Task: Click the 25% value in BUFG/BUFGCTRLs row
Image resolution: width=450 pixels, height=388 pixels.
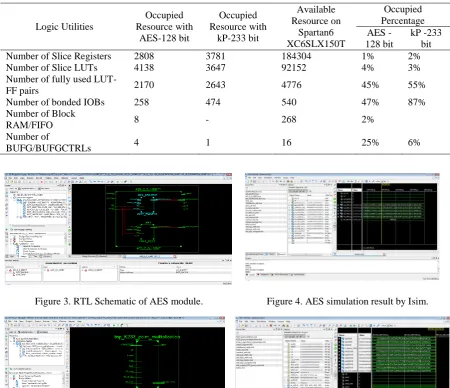Action: point(370,142)
